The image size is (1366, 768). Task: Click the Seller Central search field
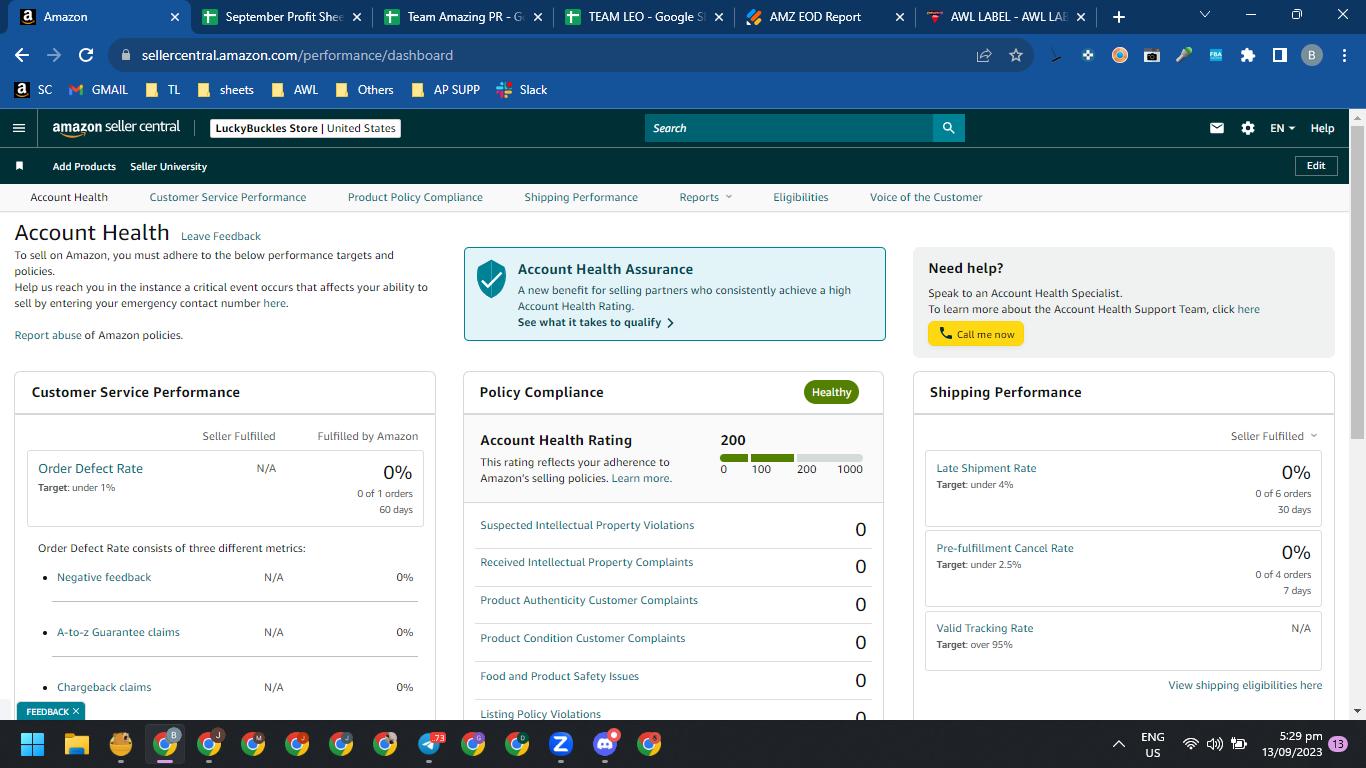(x=789, y=128)
